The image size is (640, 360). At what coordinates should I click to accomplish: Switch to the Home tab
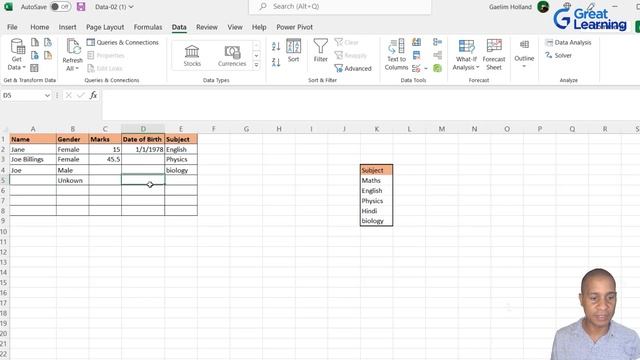click(40, 27)
